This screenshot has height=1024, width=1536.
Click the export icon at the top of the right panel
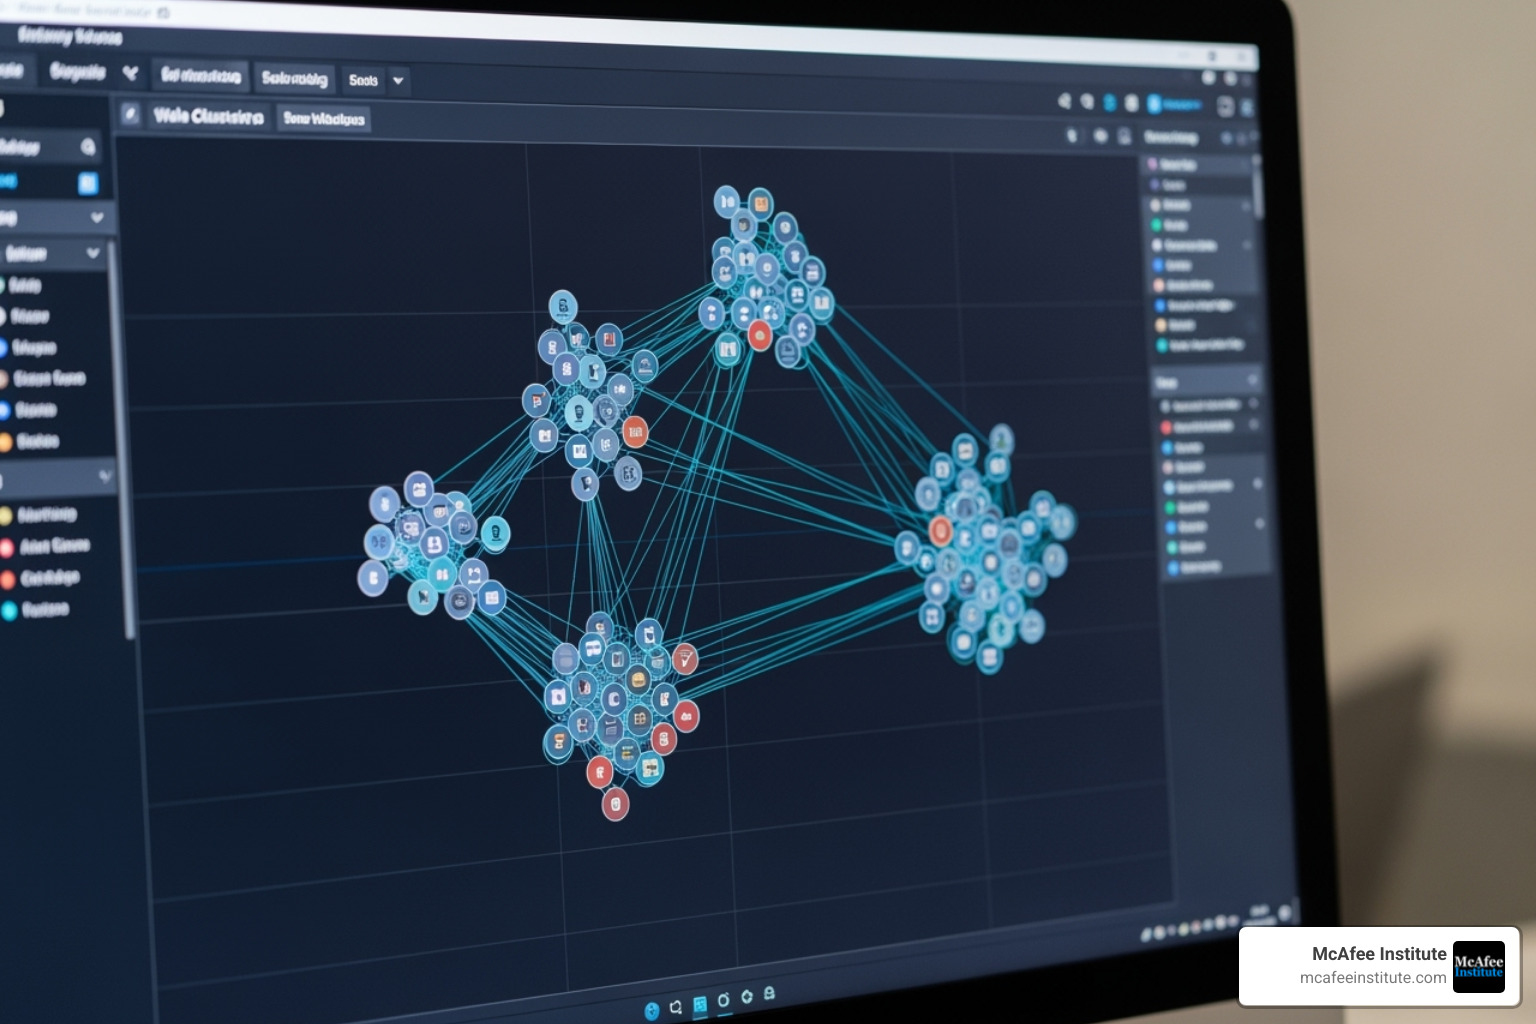(1252, 137)
